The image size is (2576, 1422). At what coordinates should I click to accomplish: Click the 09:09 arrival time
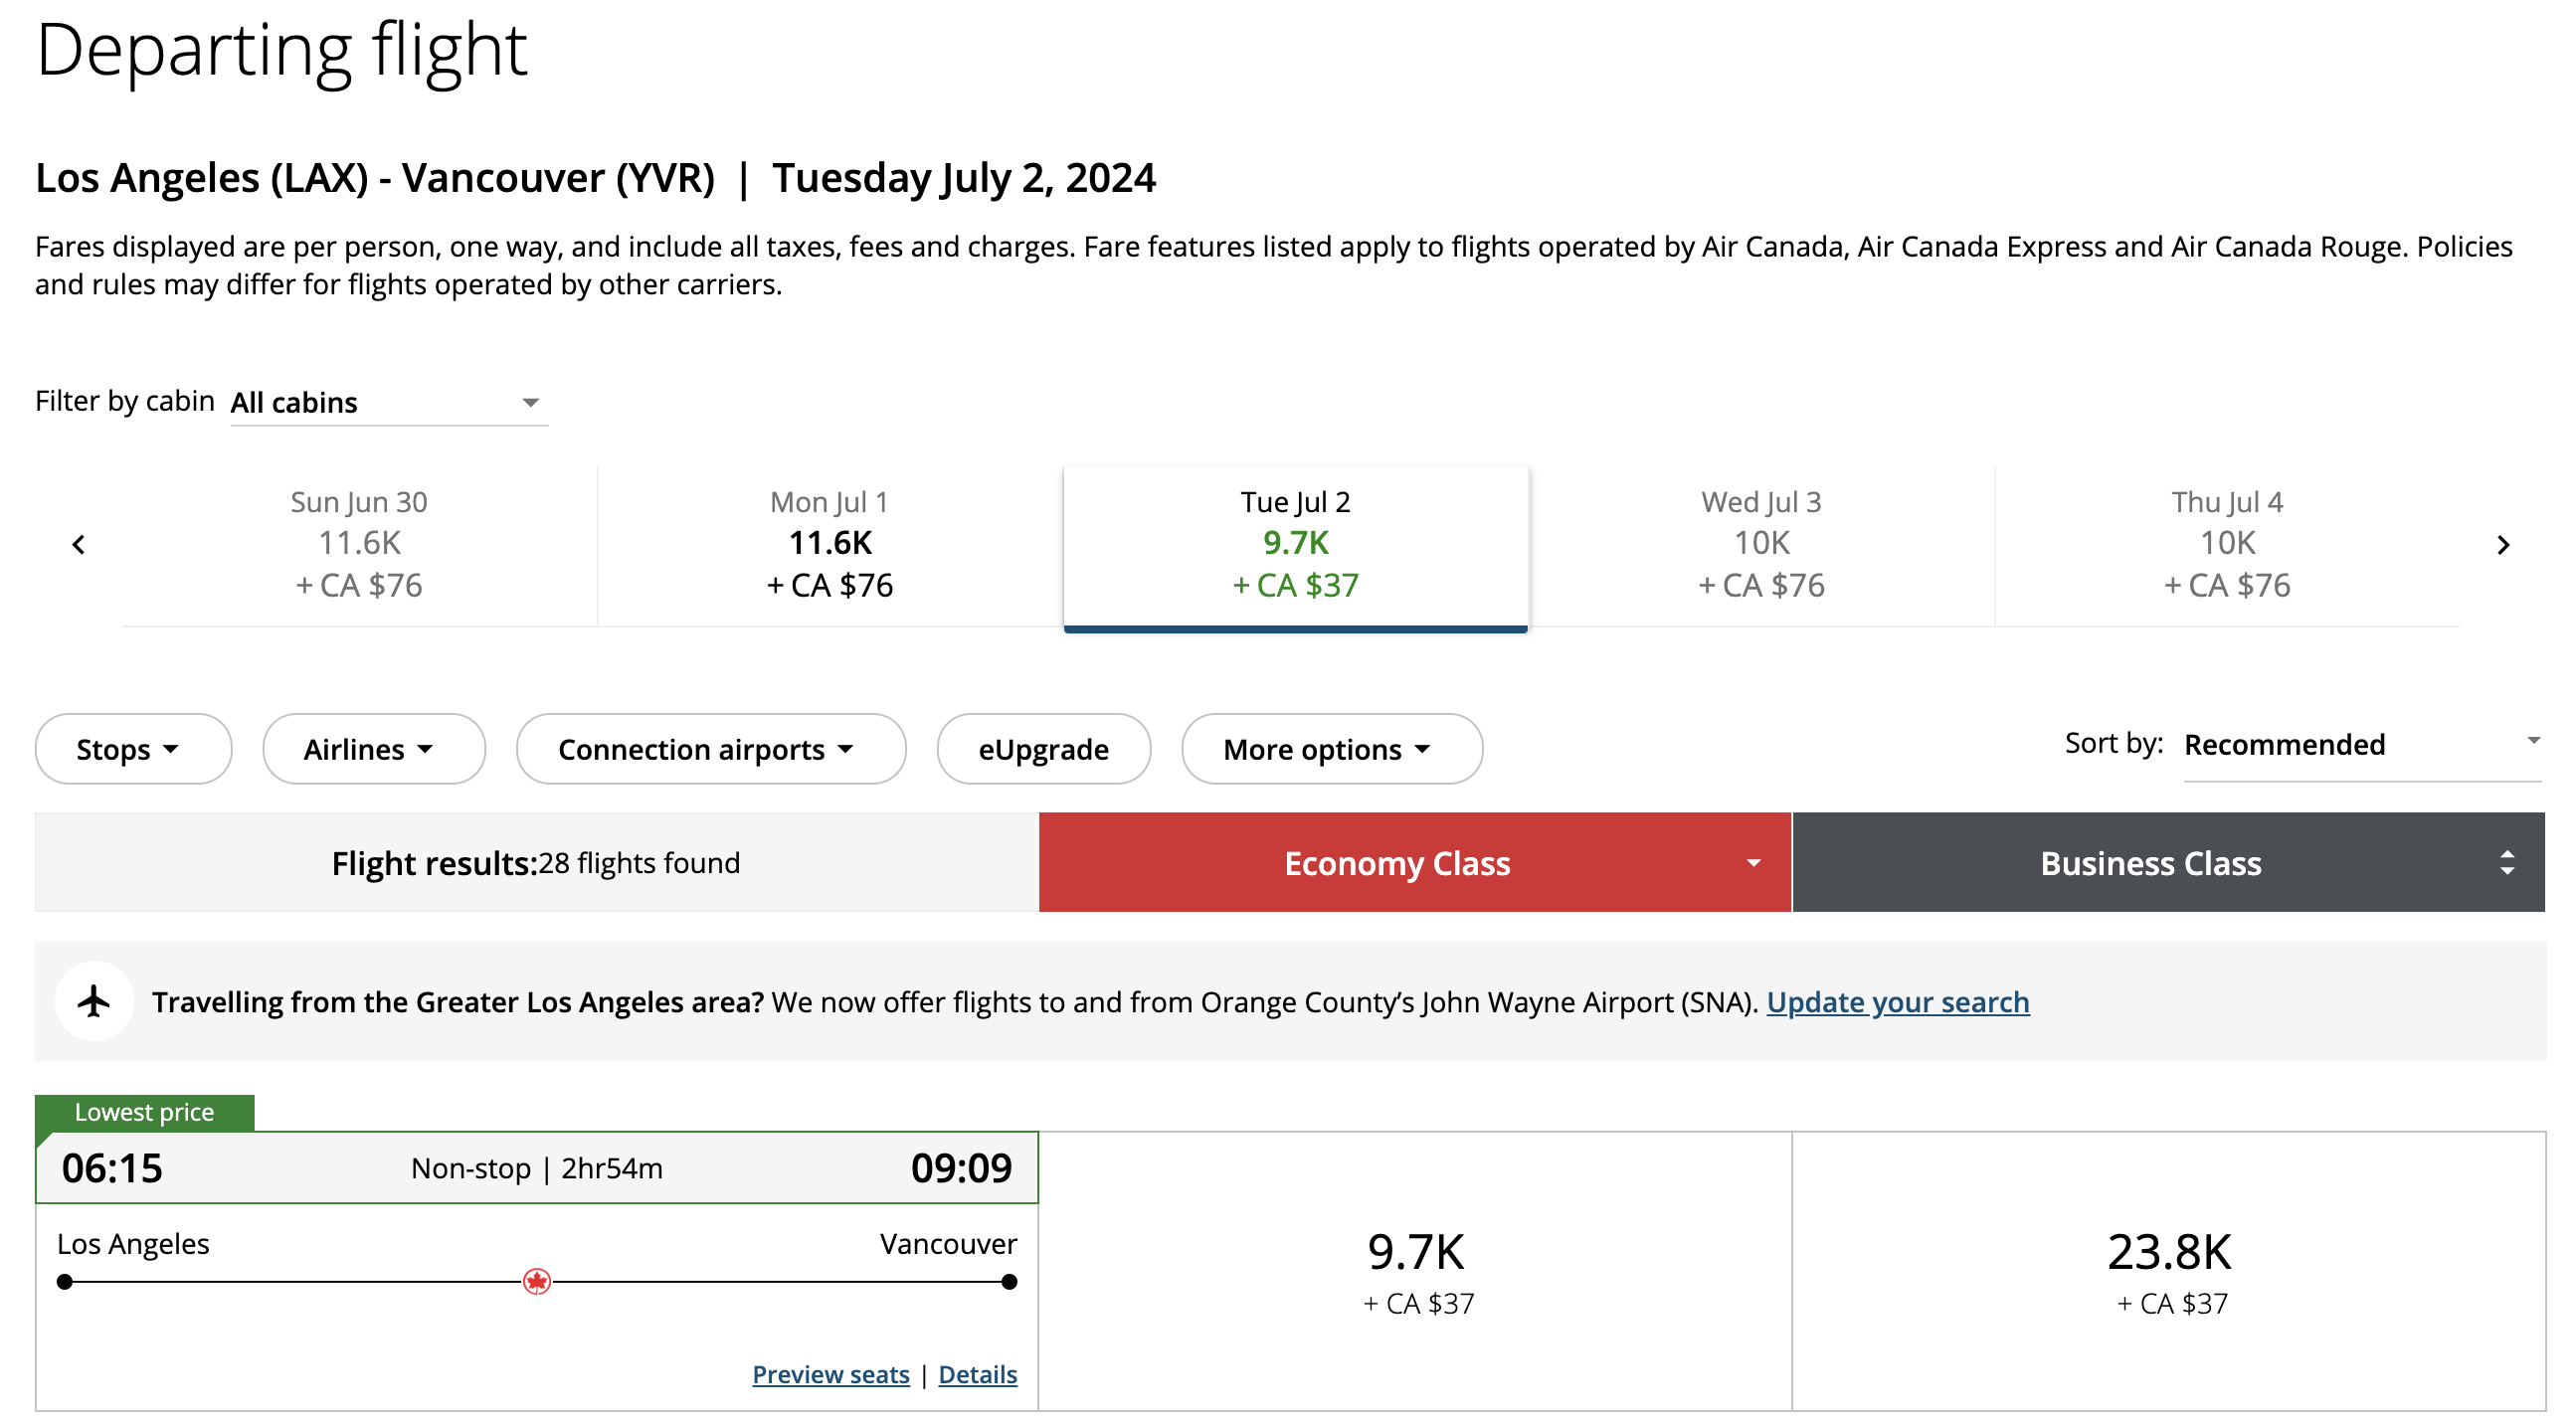[x=961, y=1168]
